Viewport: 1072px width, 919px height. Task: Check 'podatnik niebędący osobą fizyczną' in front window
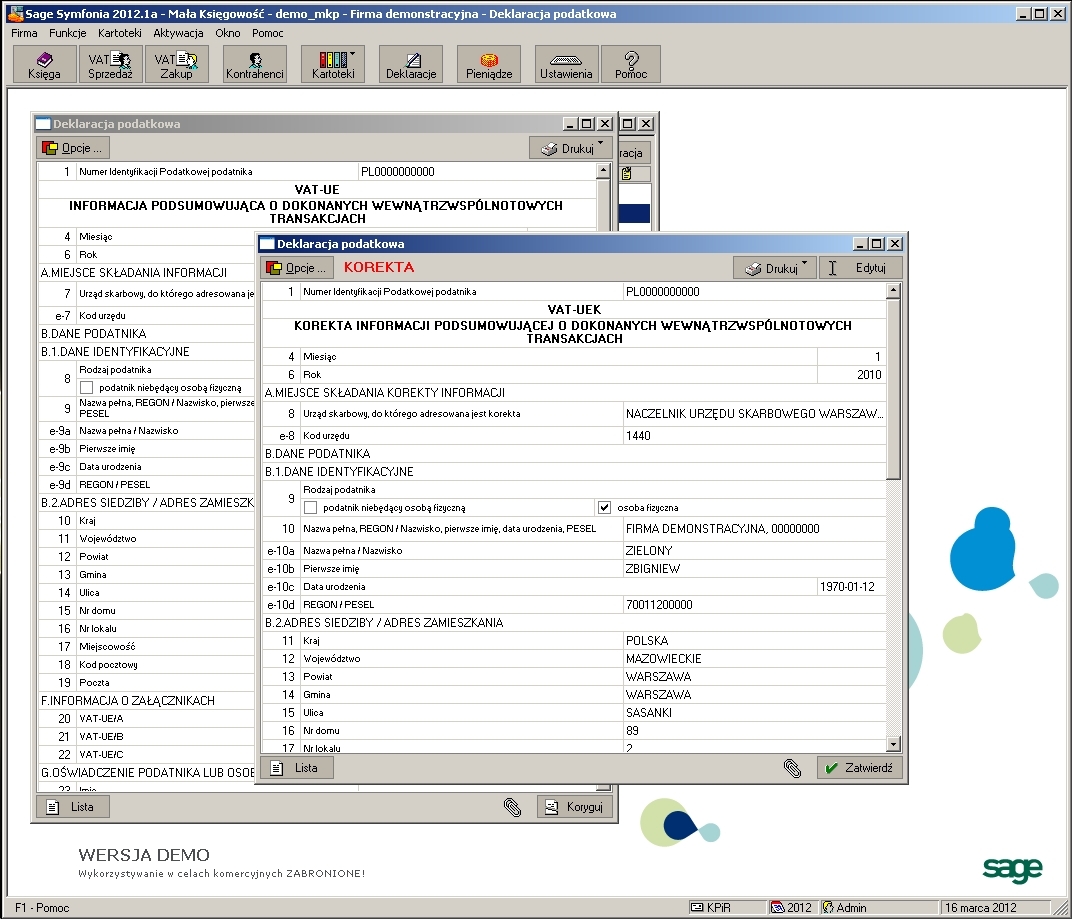311,507
